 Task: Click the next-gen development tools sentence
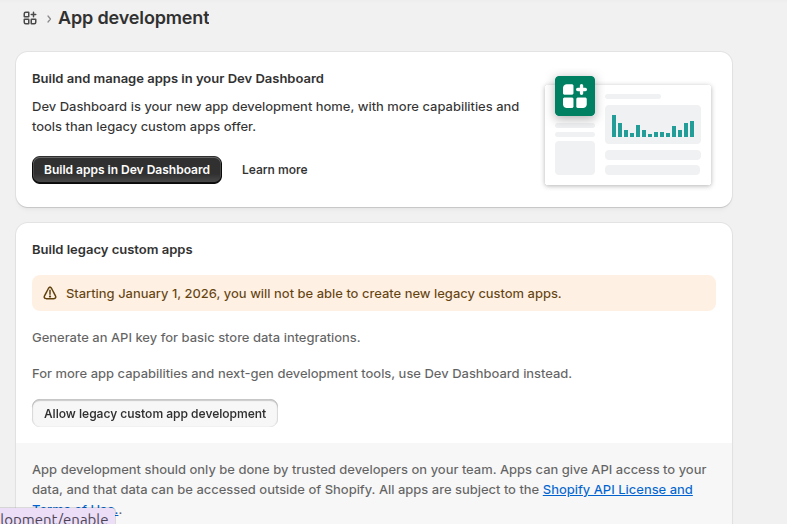click(x=301, y=374)
